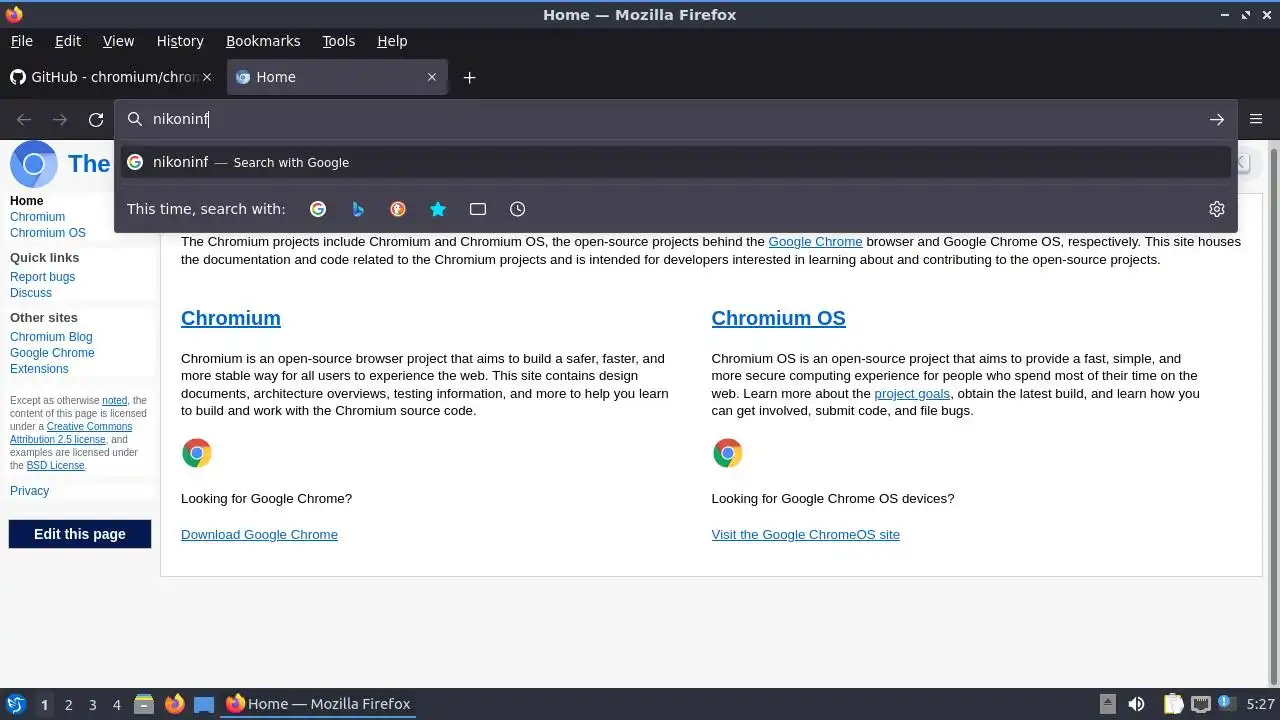Open the Bookmarks menu

[x=263, y=41]
